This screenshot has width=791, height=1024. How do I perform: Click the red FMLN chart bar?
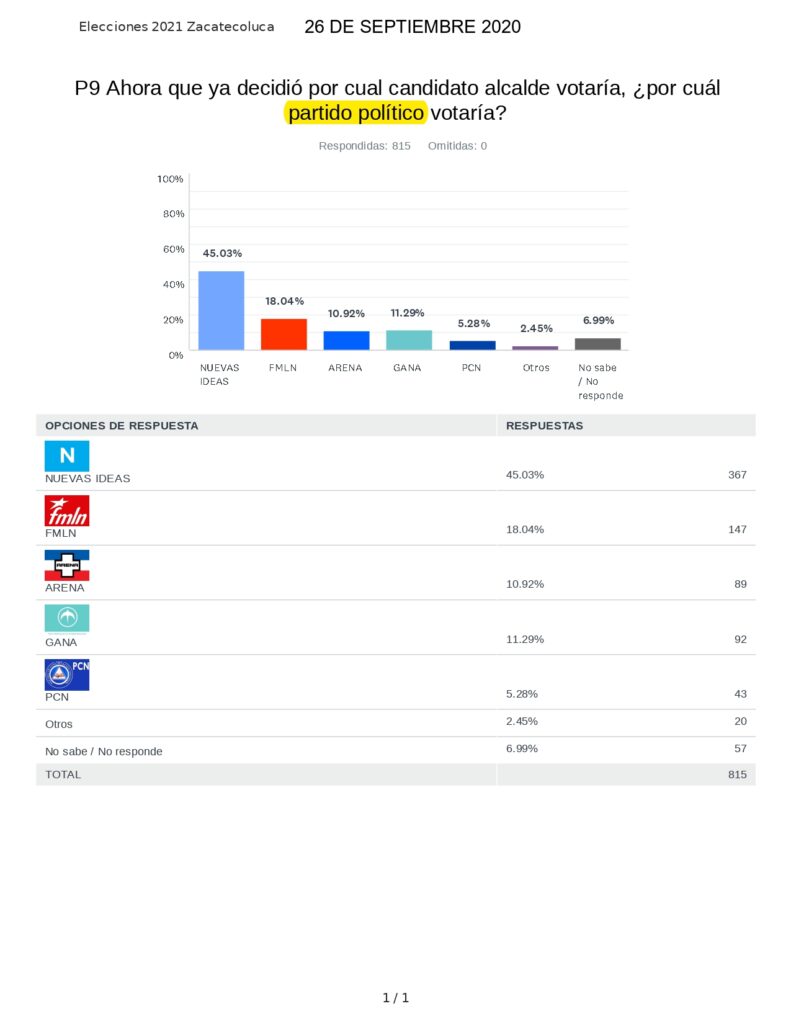(x=284, y=334)
